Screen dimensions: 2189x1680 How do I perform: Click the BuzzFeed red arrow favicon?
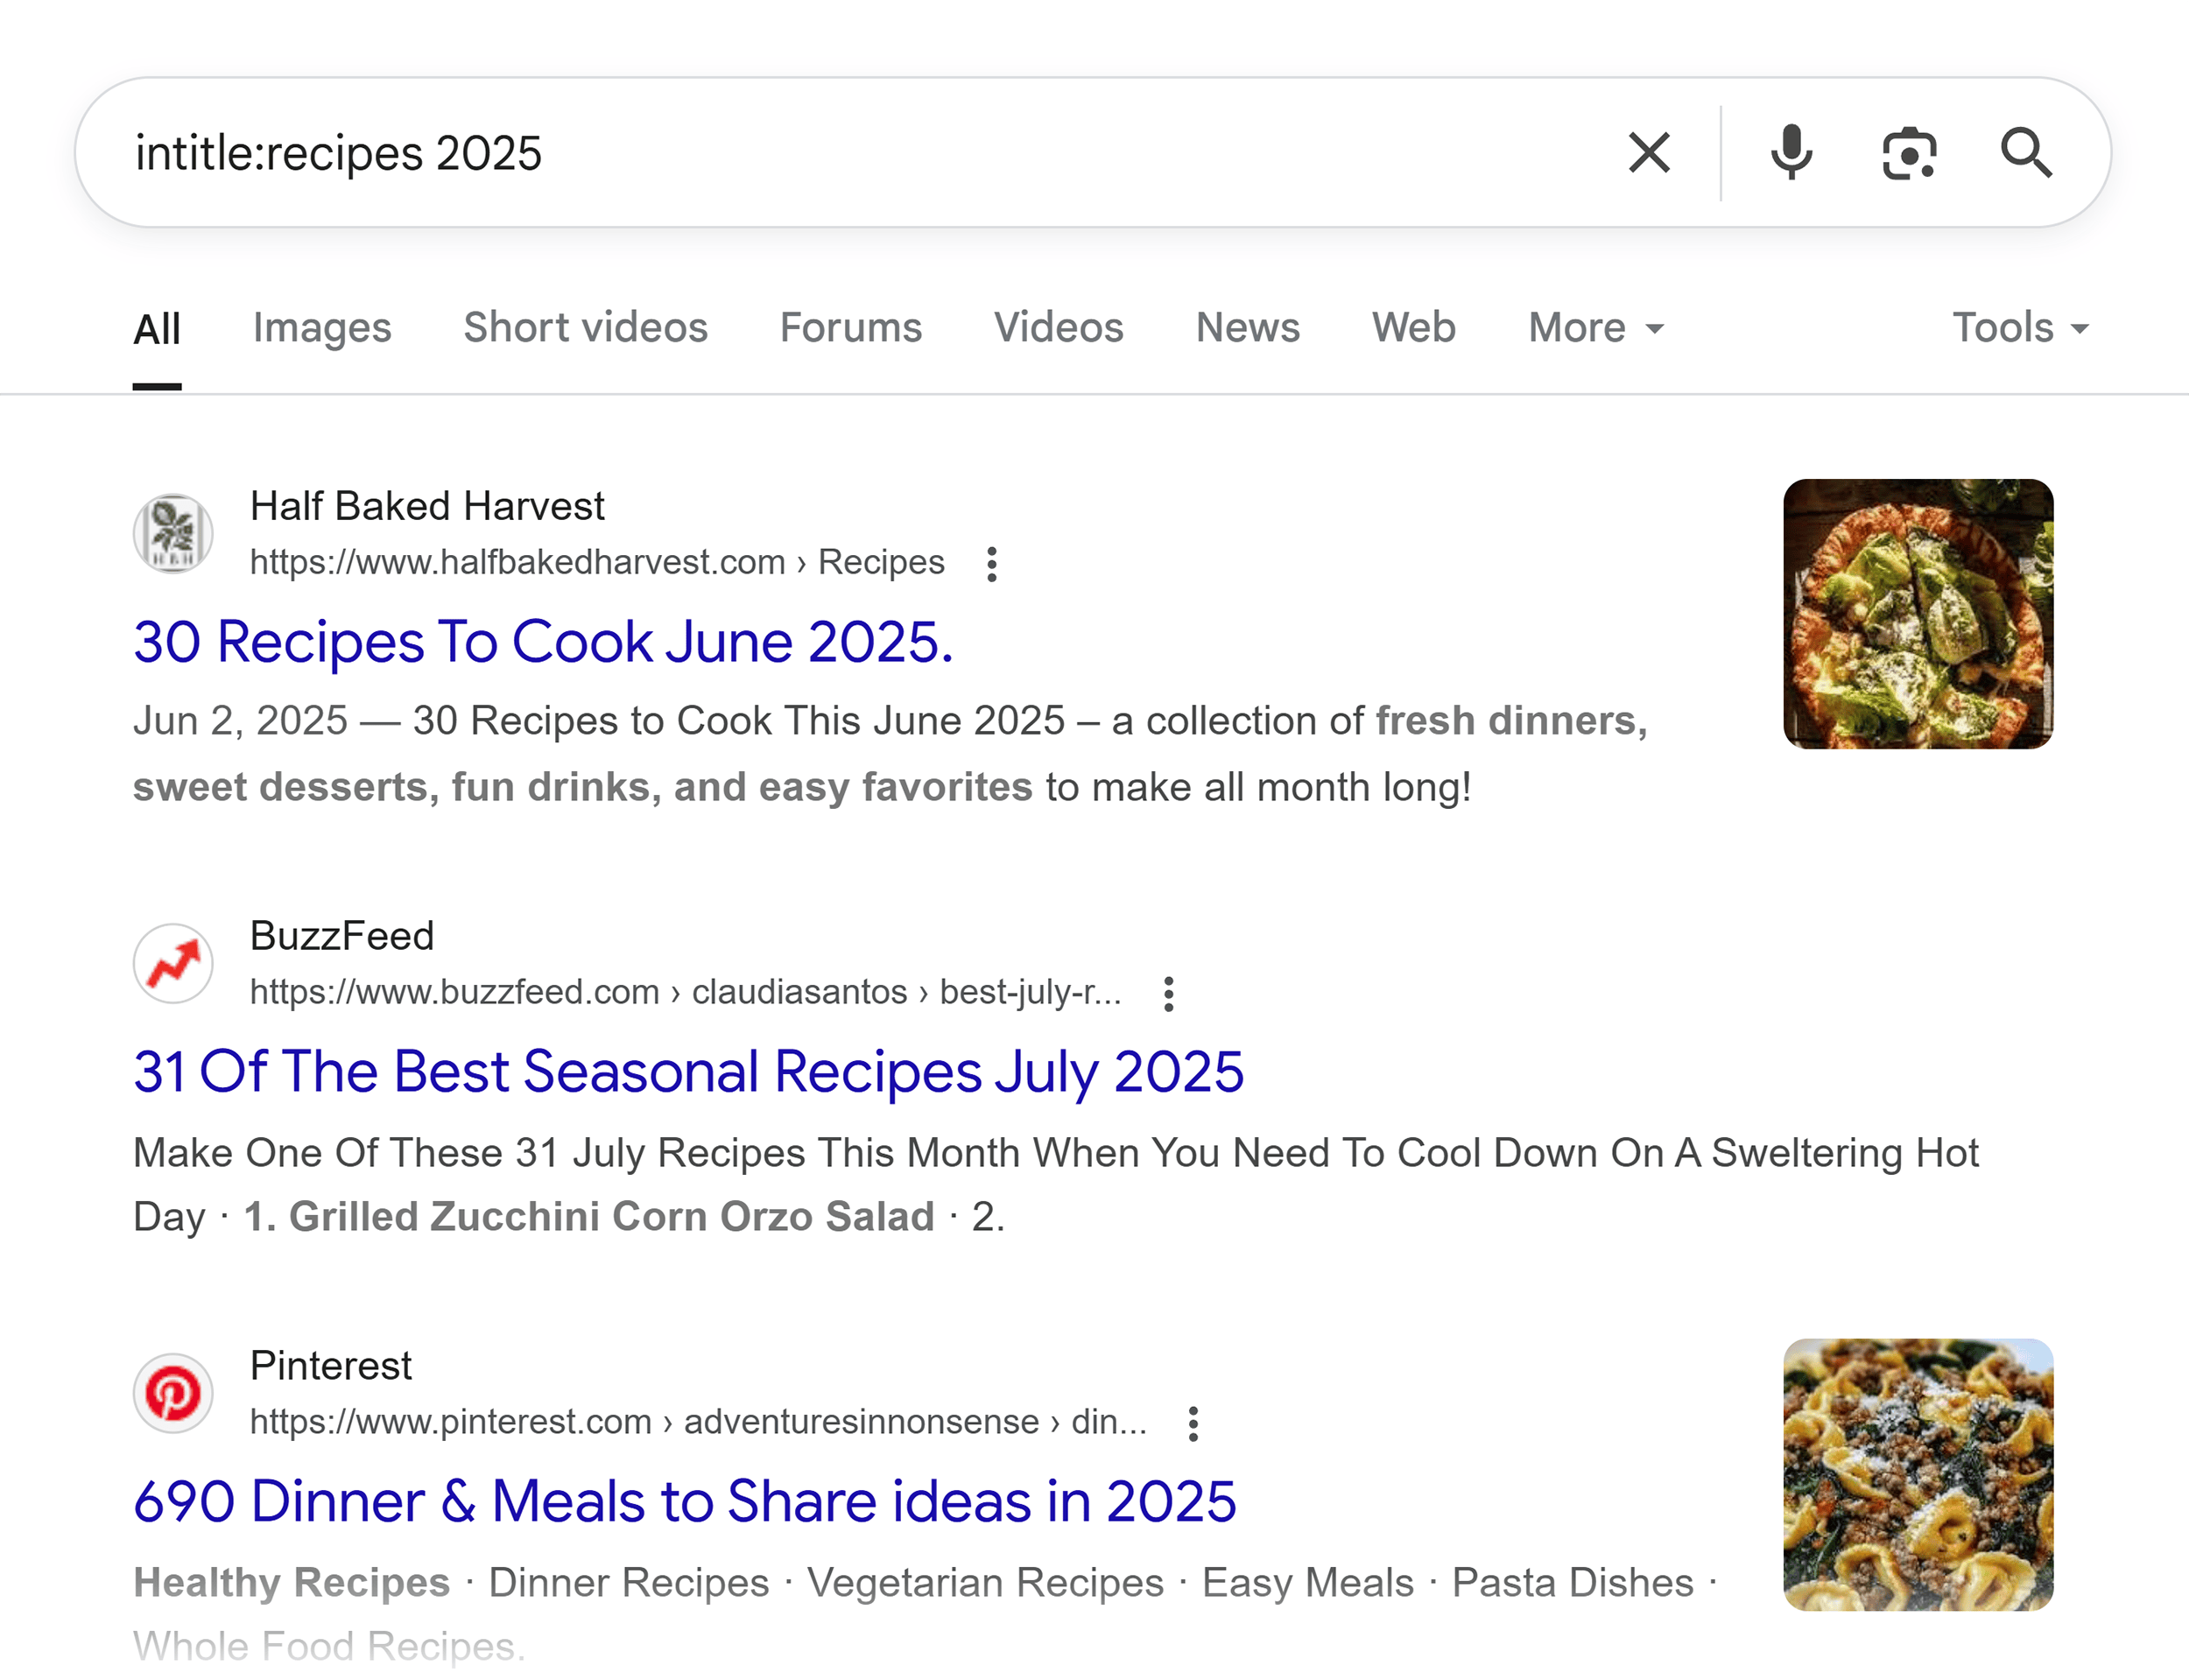click(x=173, y=963)
